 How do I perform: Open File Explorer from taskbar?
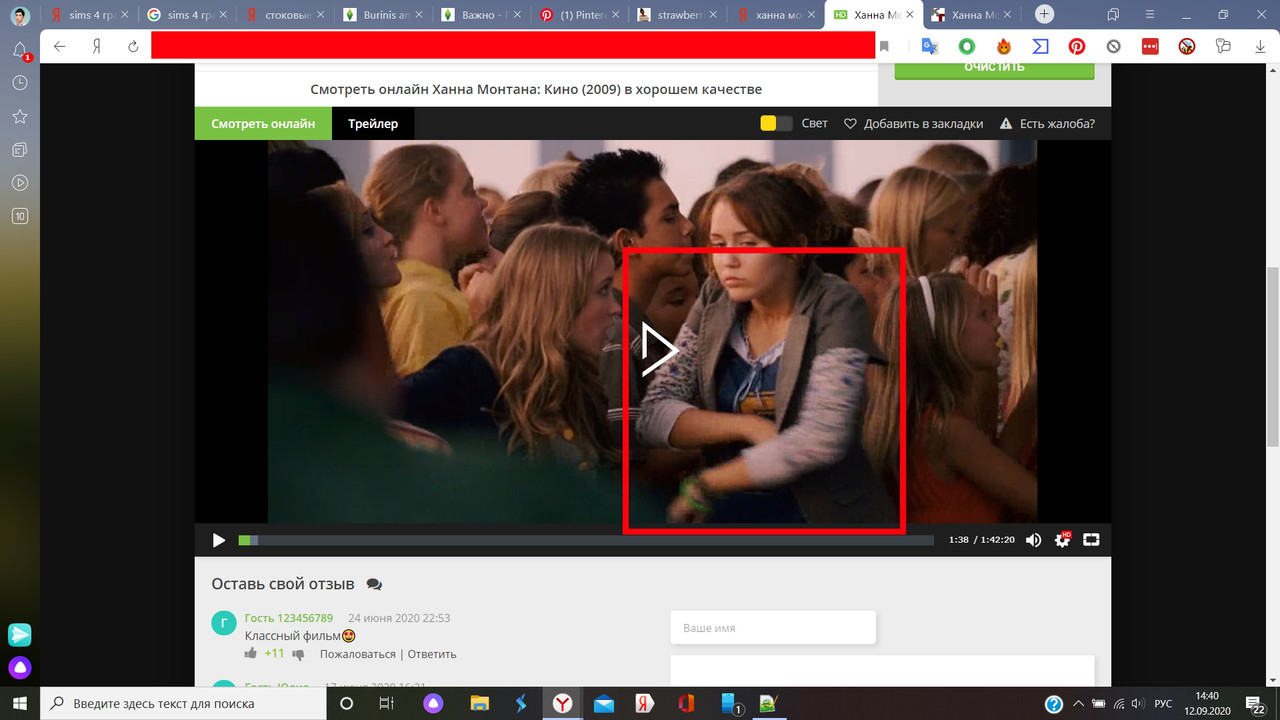click(480, 703)
